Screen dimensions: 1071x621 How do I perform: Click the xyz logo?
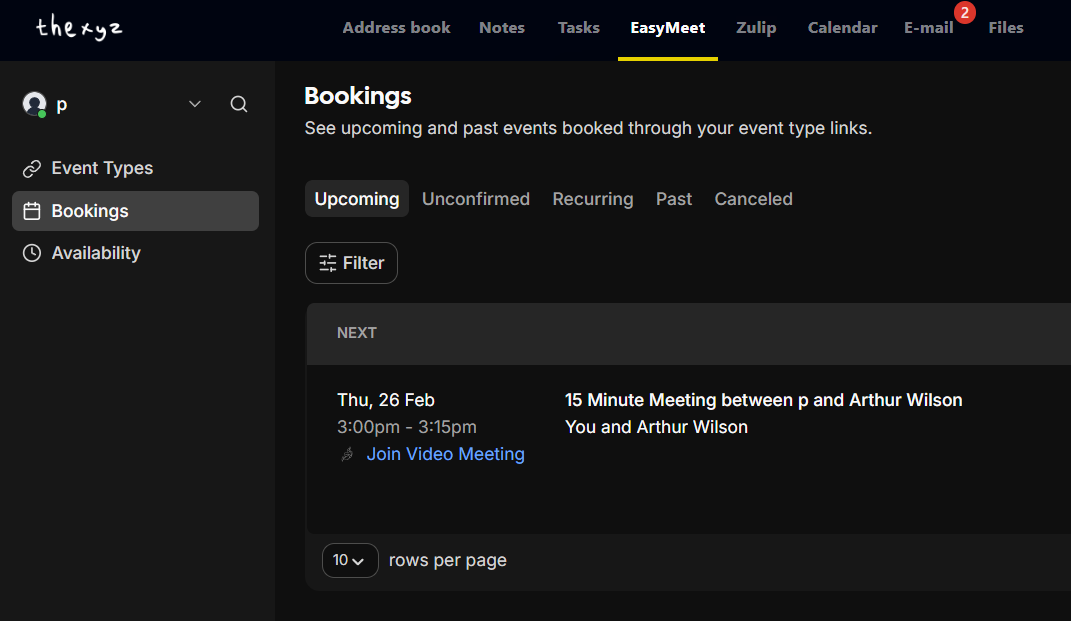point(78,28)
